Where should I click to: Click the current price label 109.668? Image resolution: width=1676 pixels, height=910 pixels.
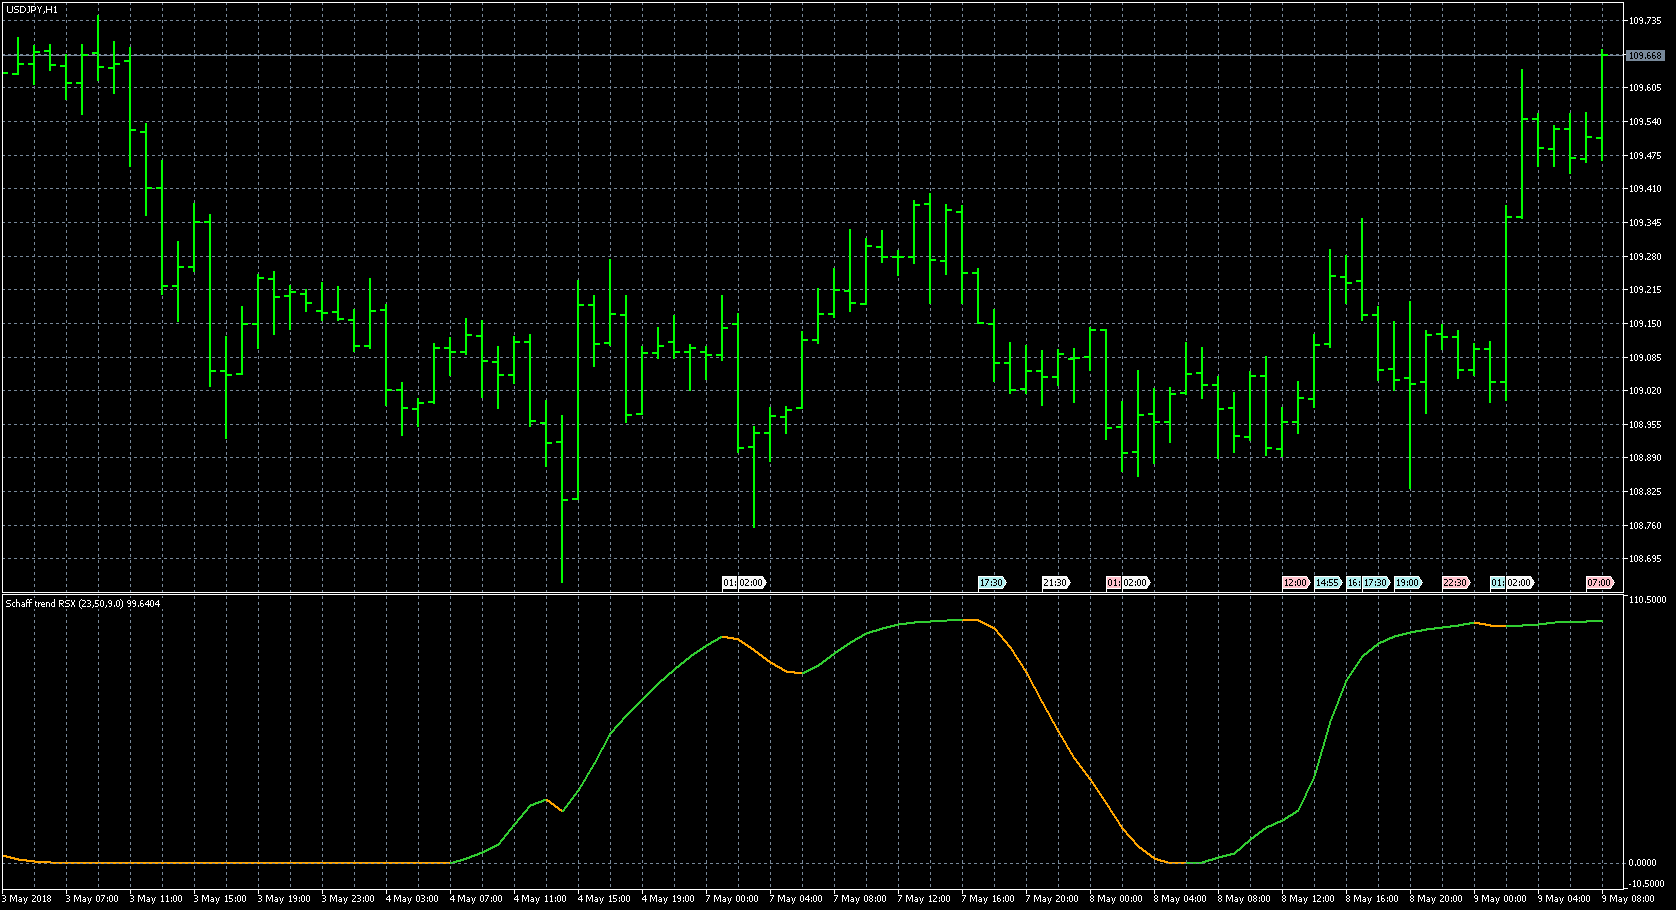(1645, 56)
